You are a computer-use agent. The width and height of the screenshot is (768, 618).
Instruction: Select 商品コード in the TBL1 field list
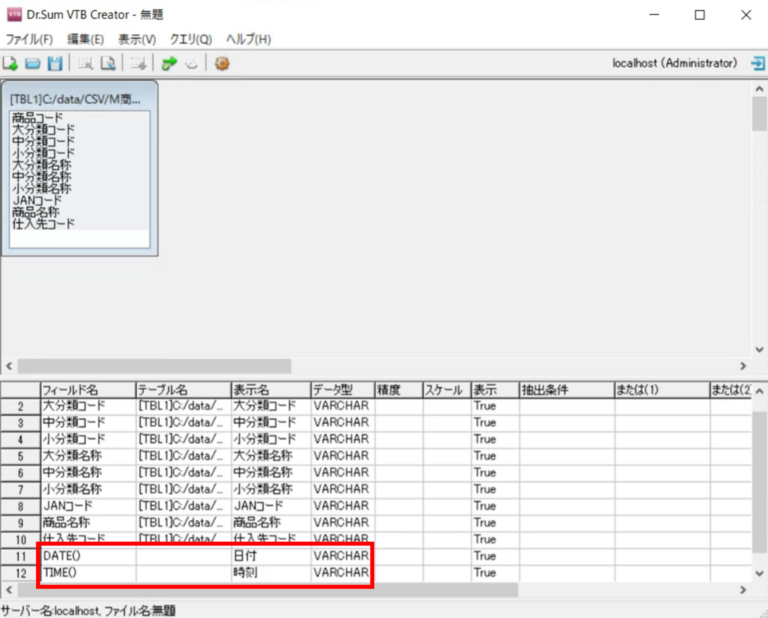tap(37, 118)
